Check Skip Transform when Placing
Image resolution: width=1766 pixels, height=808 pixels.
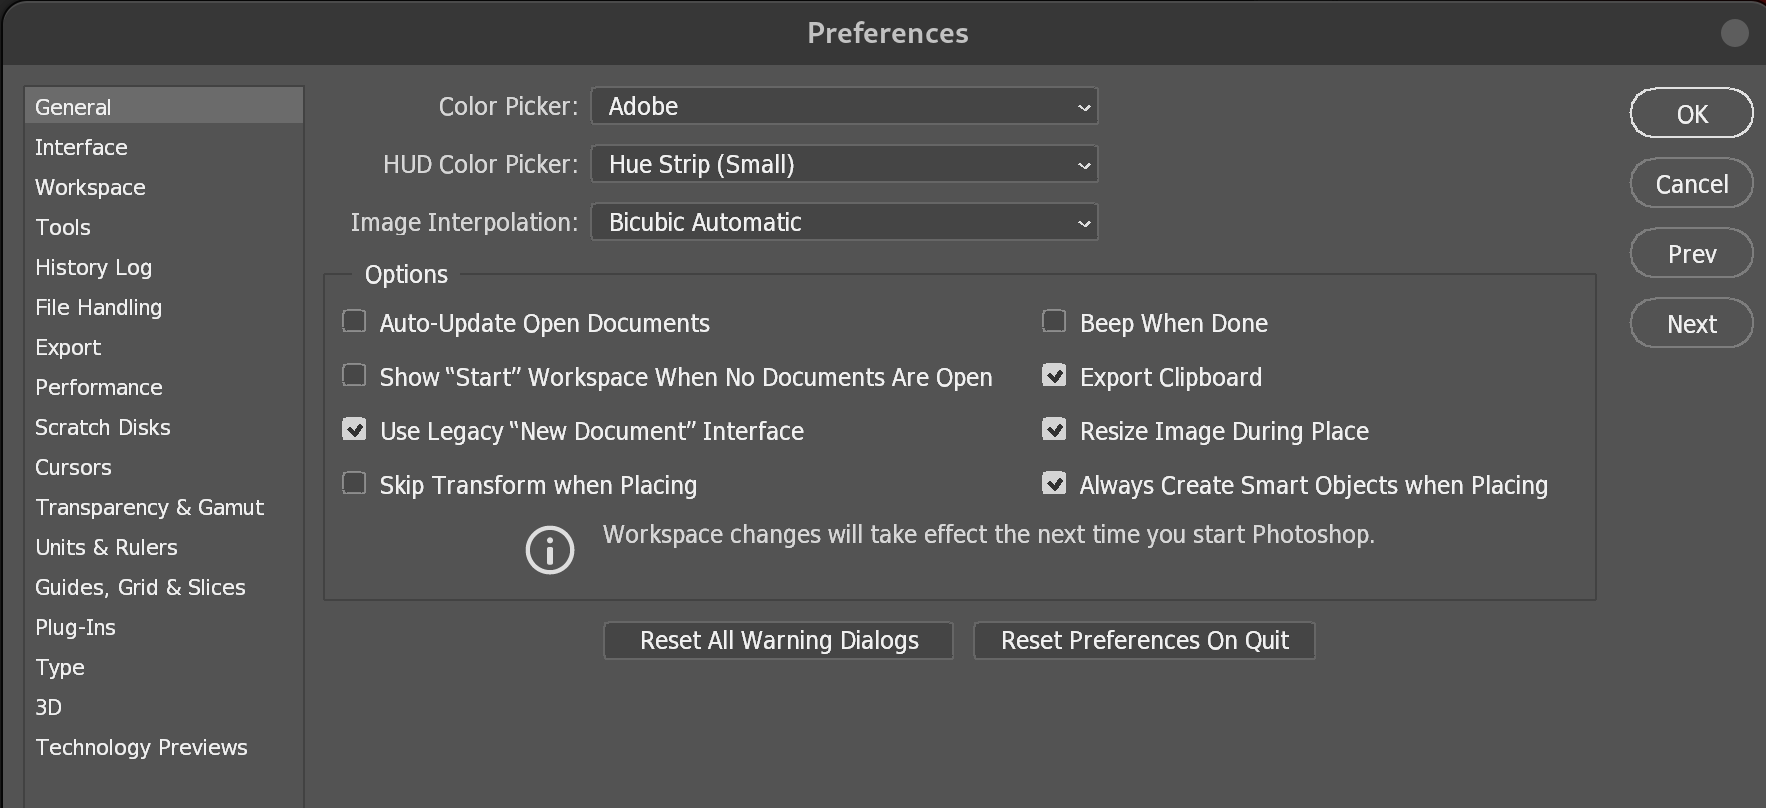pyautogui.click(x=354, y=484)
